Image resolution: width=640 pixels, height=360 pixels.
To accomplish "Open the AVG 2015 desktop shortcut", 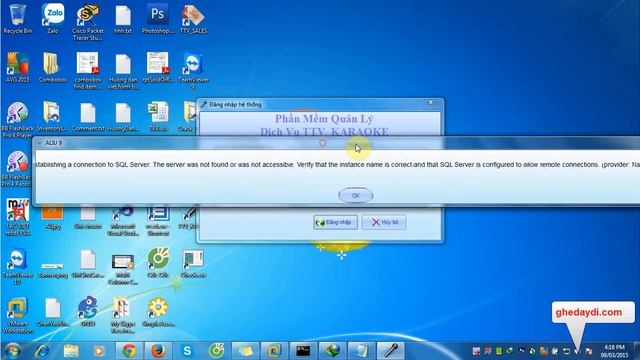I will tap(18, 68).
